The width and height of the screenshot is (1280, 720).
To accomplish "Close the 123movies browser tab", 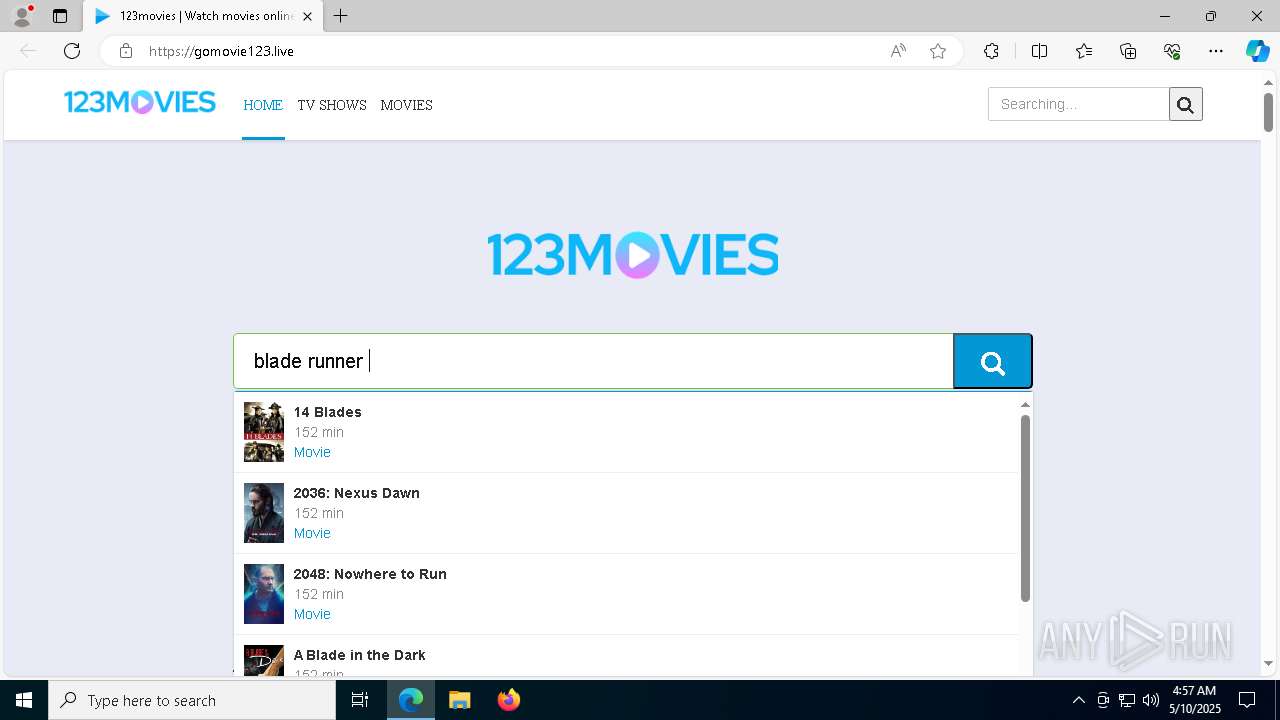I will coord(307,16).
